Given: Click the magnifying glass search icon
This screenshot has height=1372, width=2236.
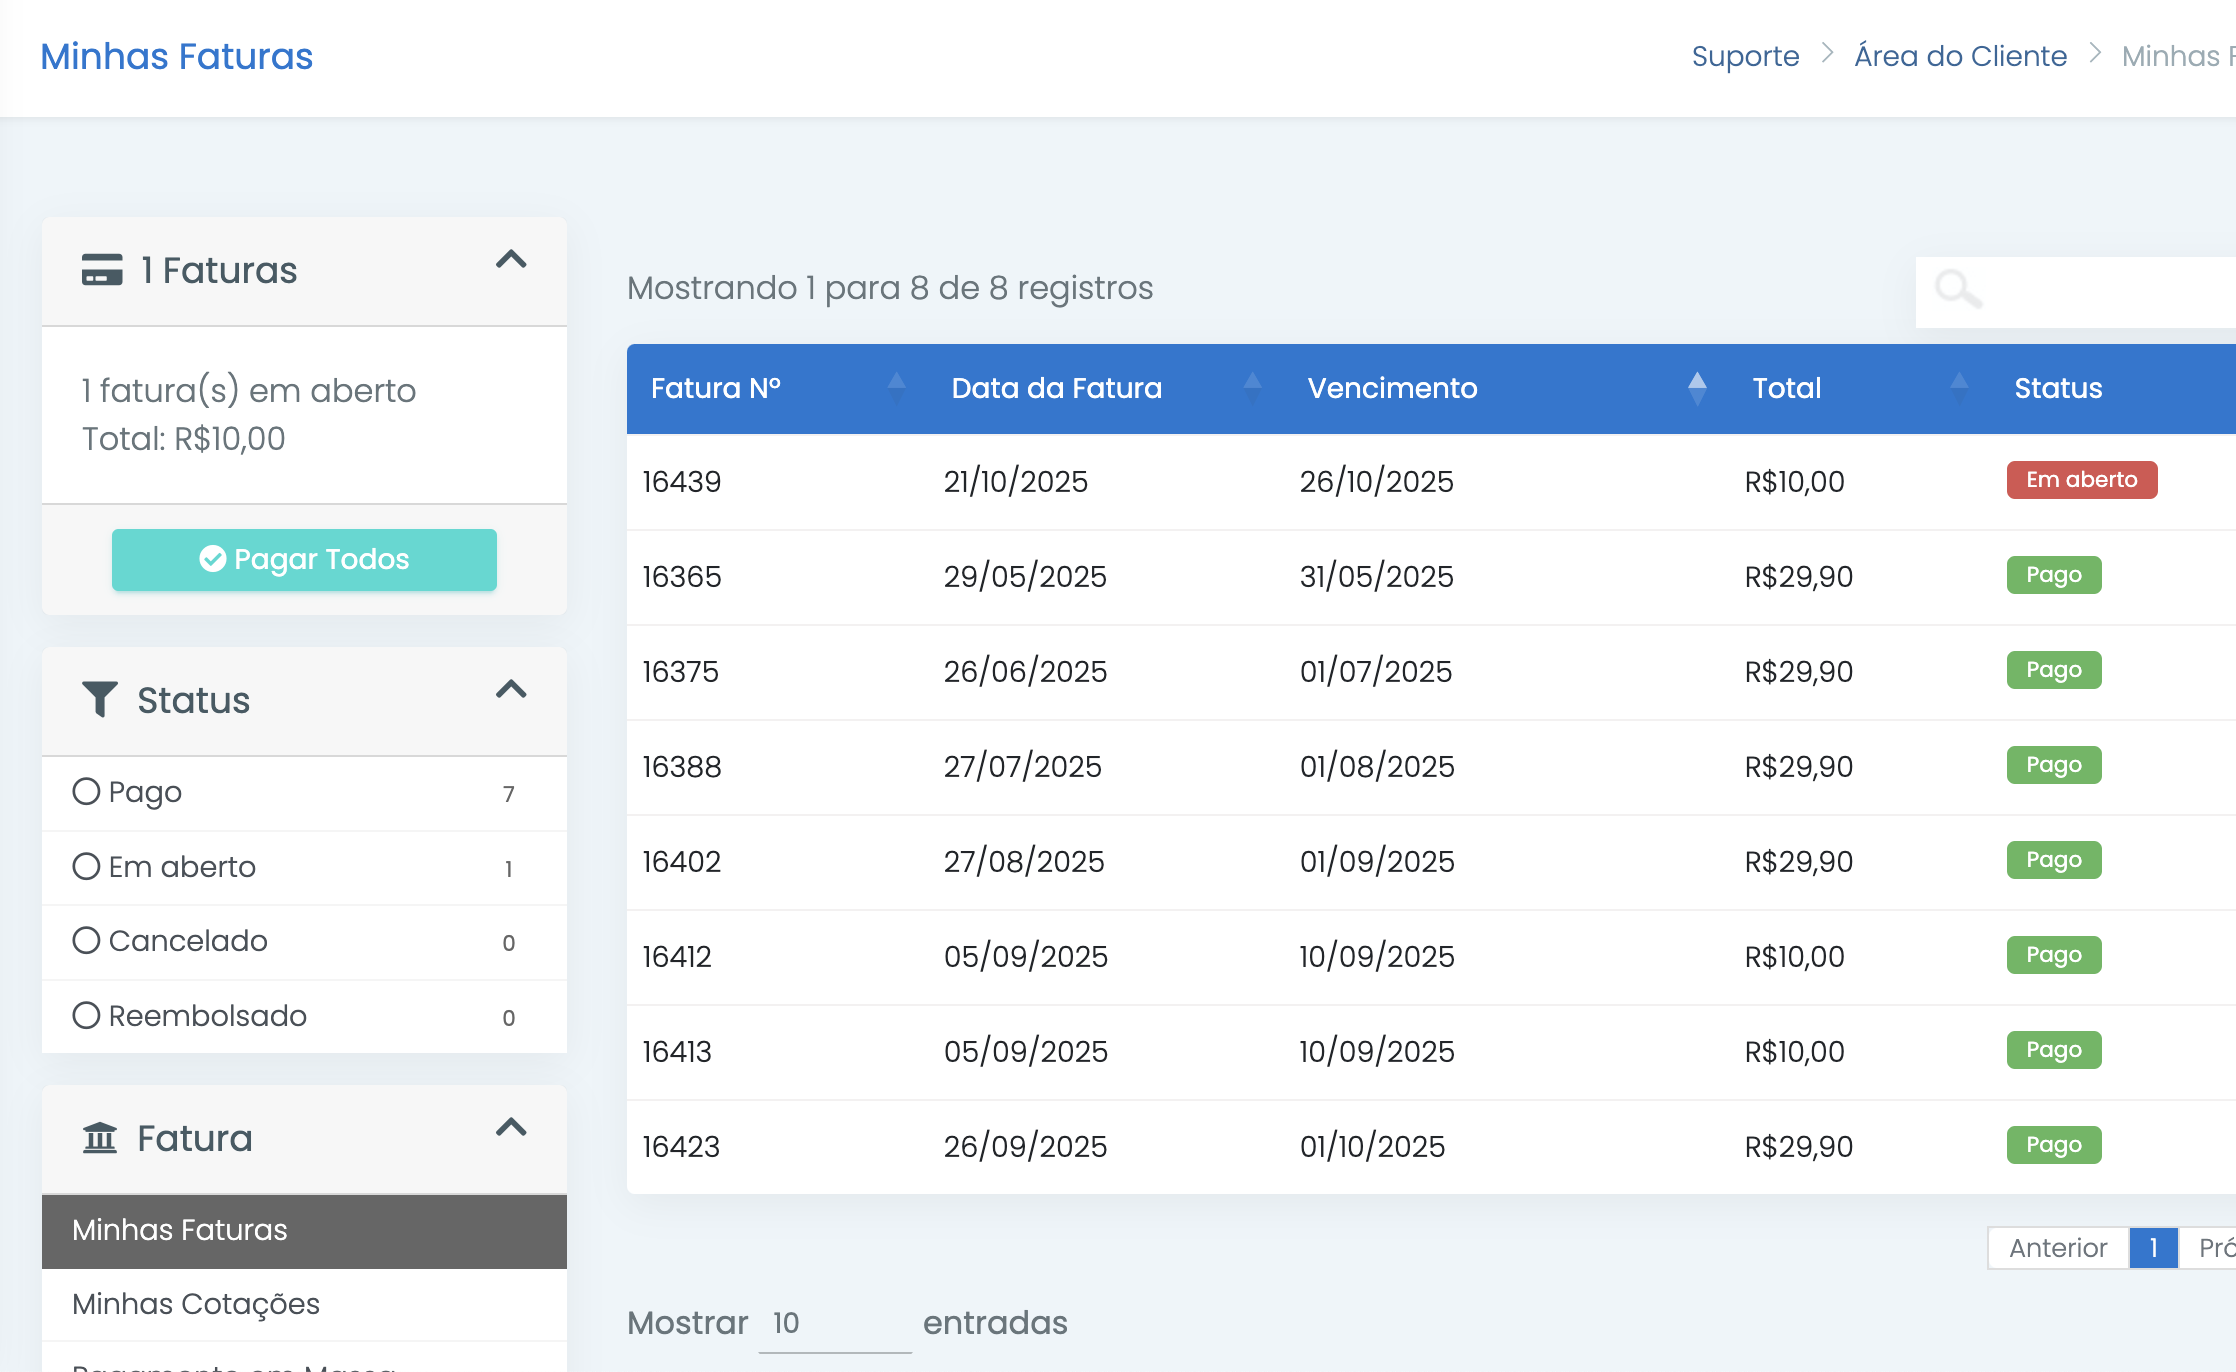Looking at the screenshot, I should [x=1957, y=290].
